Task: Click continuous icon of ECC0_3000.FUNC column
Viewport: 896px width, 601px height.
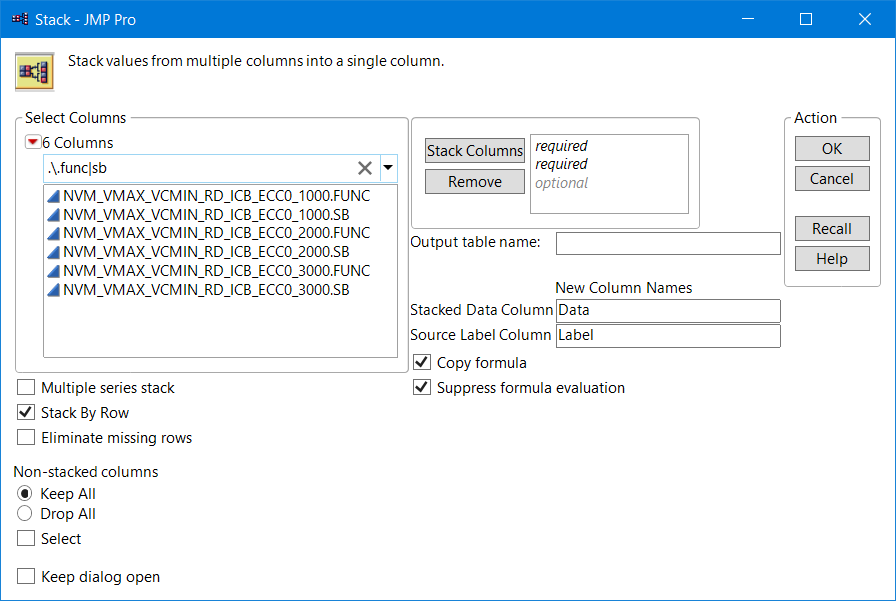Action: [x=54, y=271]
